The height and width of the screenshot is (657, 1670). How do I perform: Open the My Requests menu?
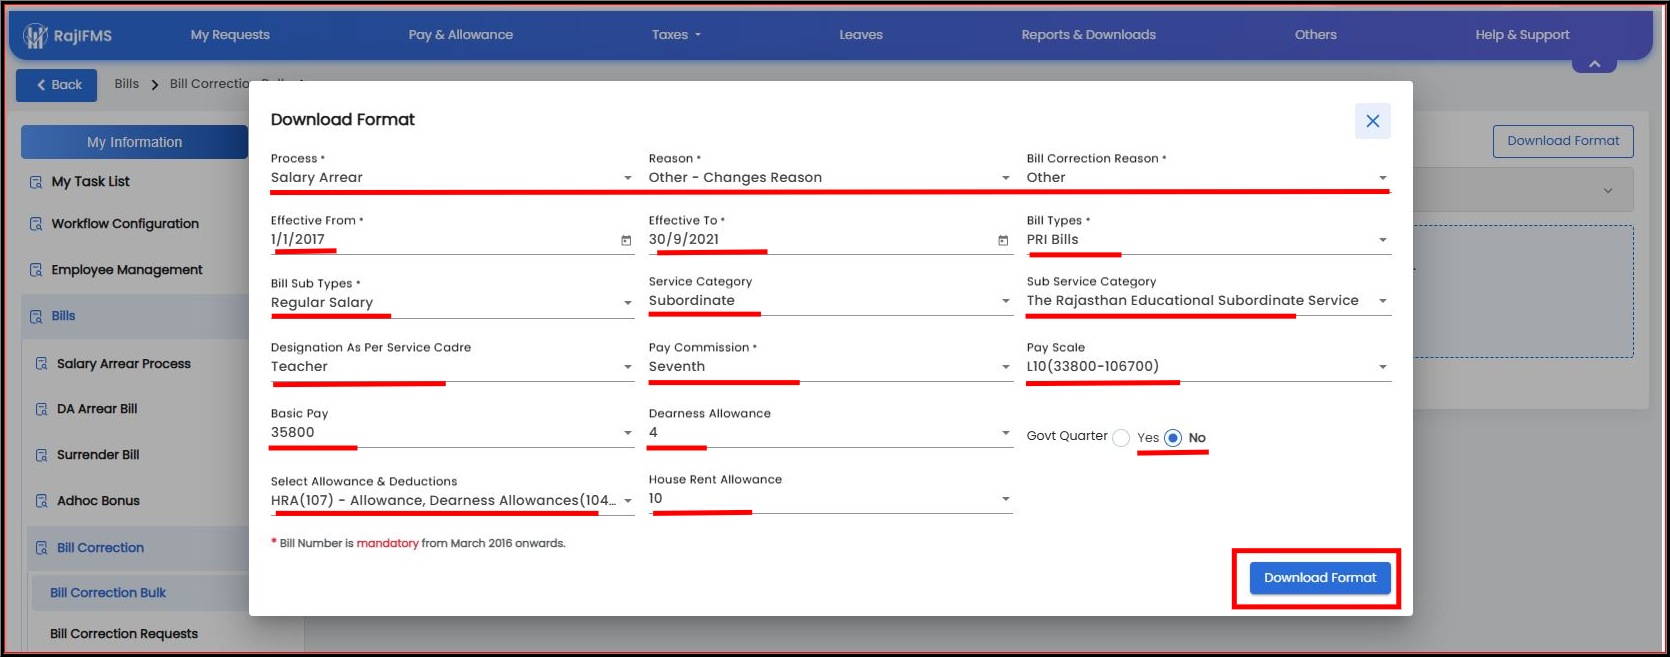(x=230, y=35)
